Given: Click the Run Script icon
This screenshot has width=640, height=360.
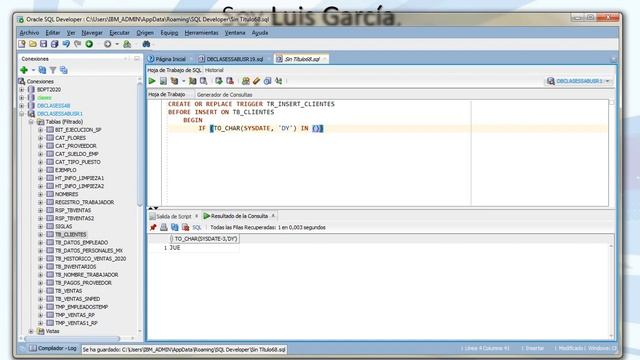Looking at the screenshot, I should (x=163, y=81).
